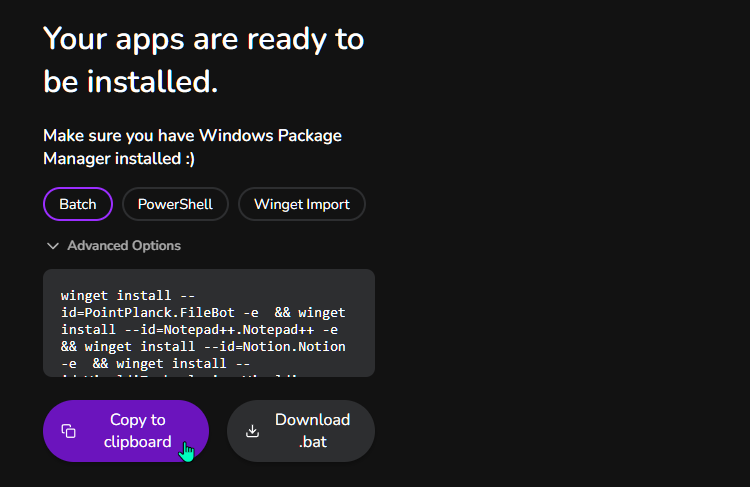Click the "Manager installed :)" text line
The width and height of the screenshot is (750, 487).
pyautogui.click(x=119, y=159)
